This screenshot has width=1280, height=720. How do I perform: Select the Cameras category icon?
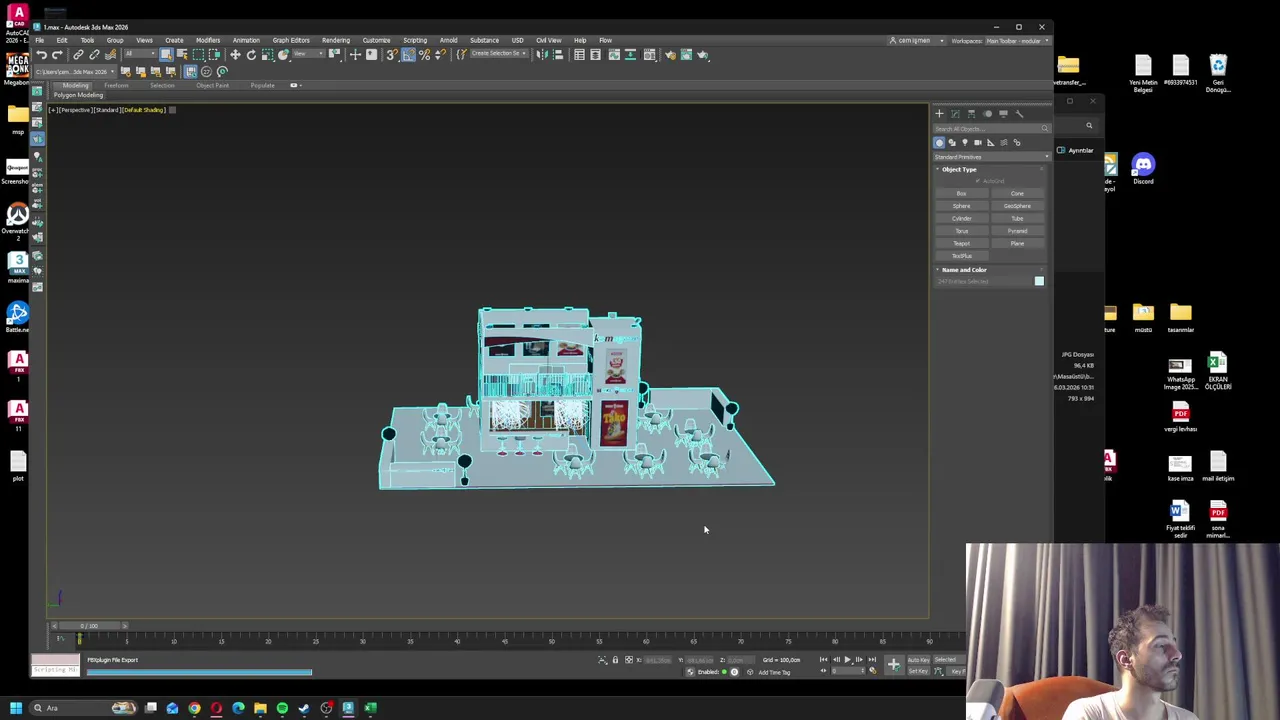[978, 142]
